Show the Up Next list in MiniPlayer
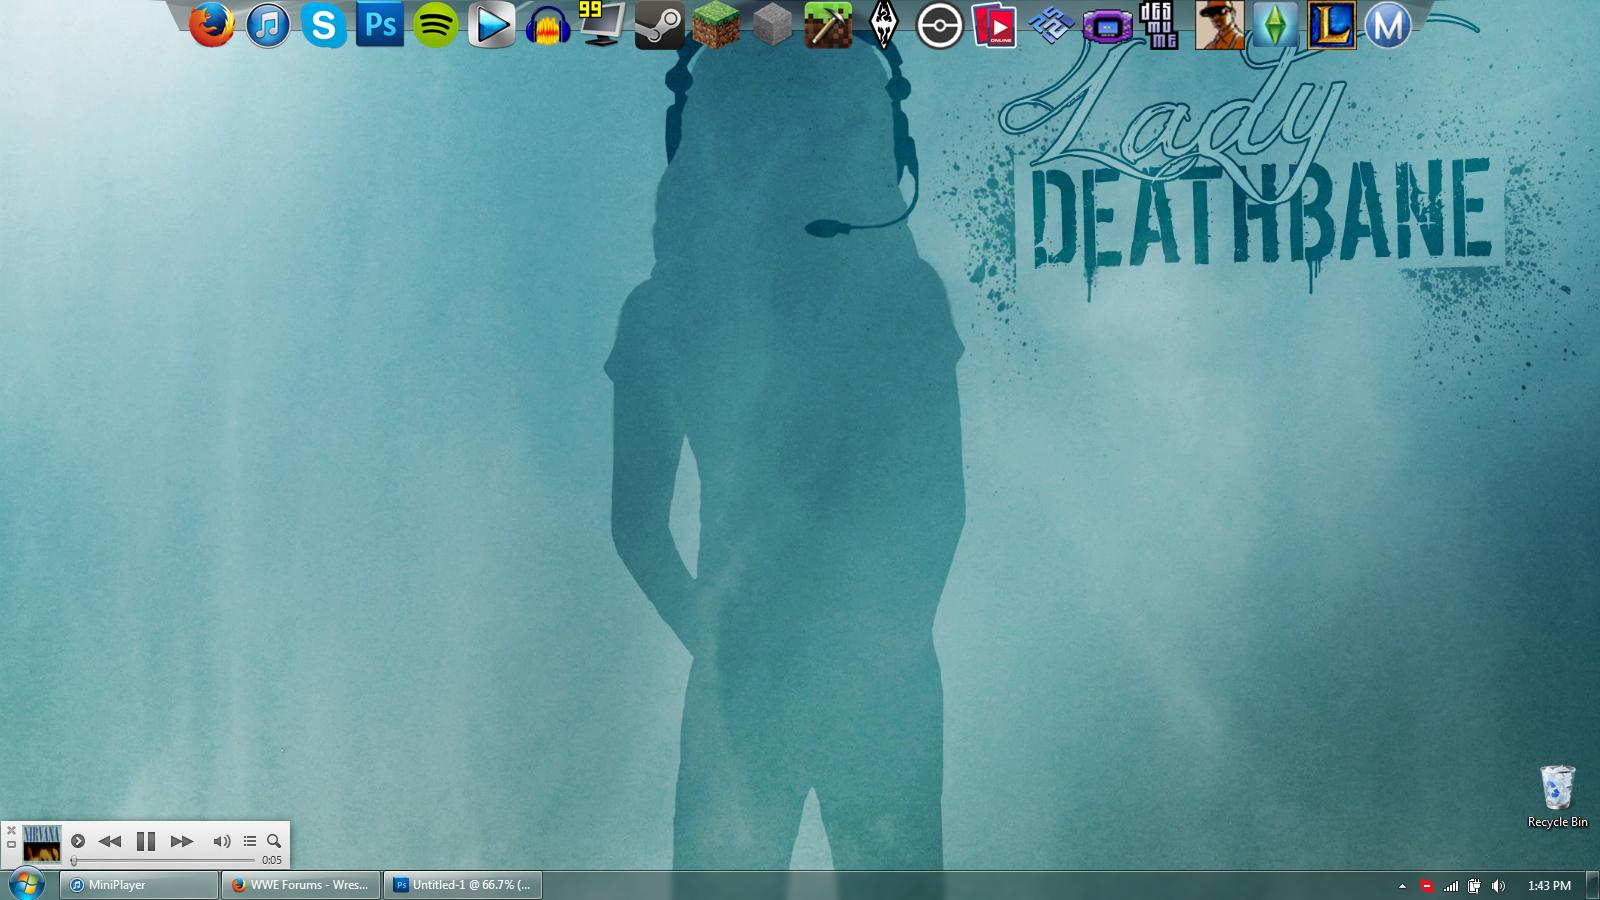Viewport: 1600px width, 900px height. click(x=250, y=841)
